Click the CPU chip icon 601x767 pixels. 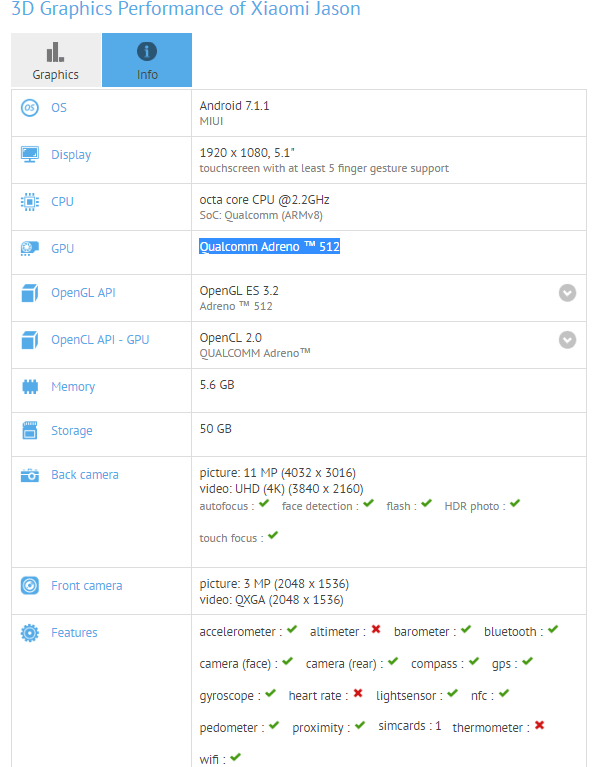[30, 202]
